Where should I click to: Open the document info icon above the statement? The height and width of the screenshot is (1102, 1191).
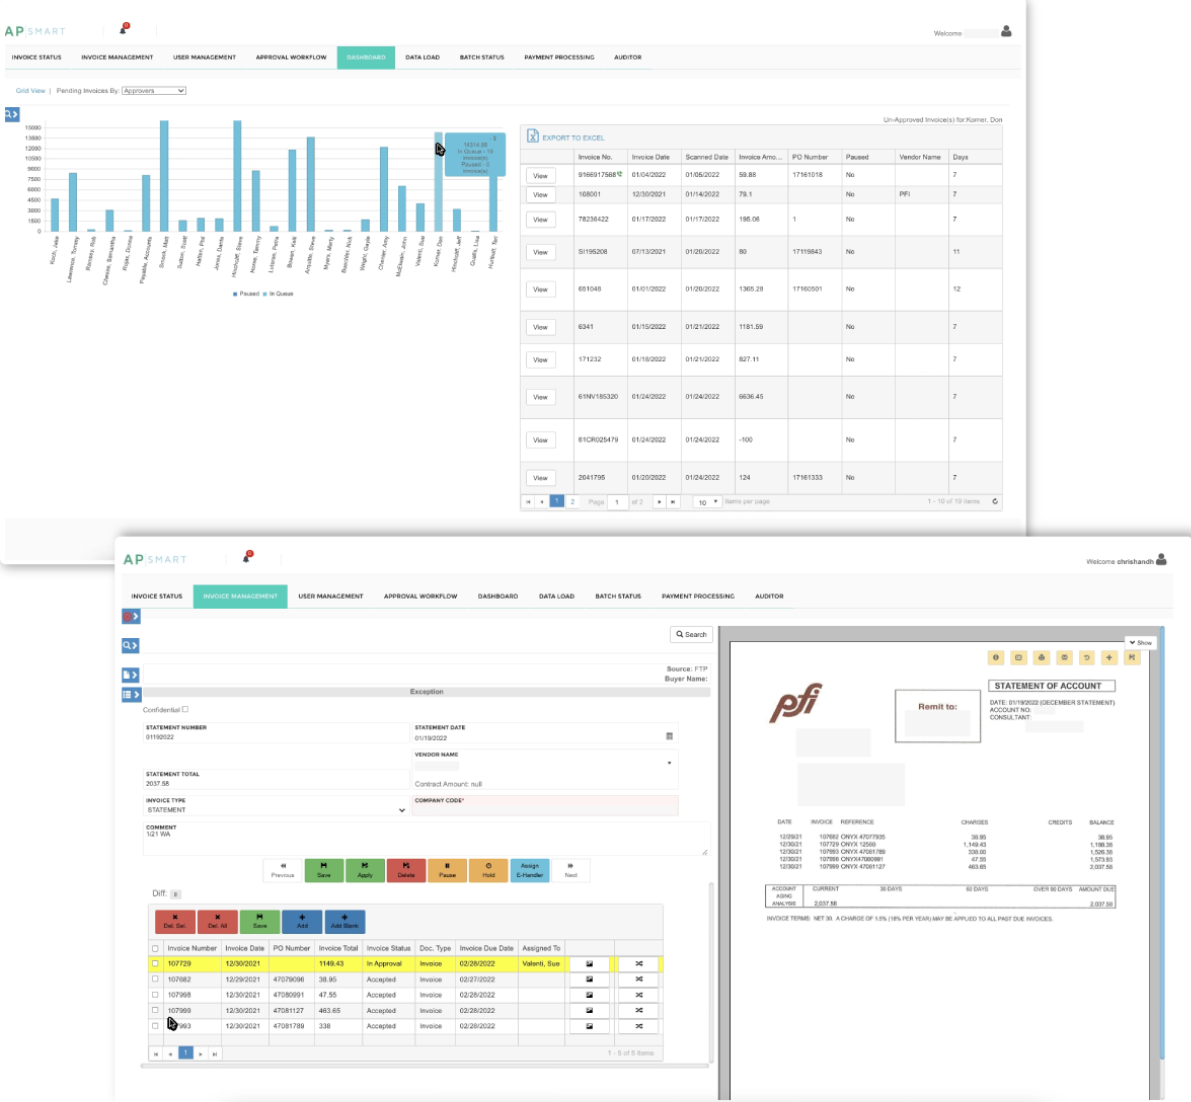(x=997, y=657)
